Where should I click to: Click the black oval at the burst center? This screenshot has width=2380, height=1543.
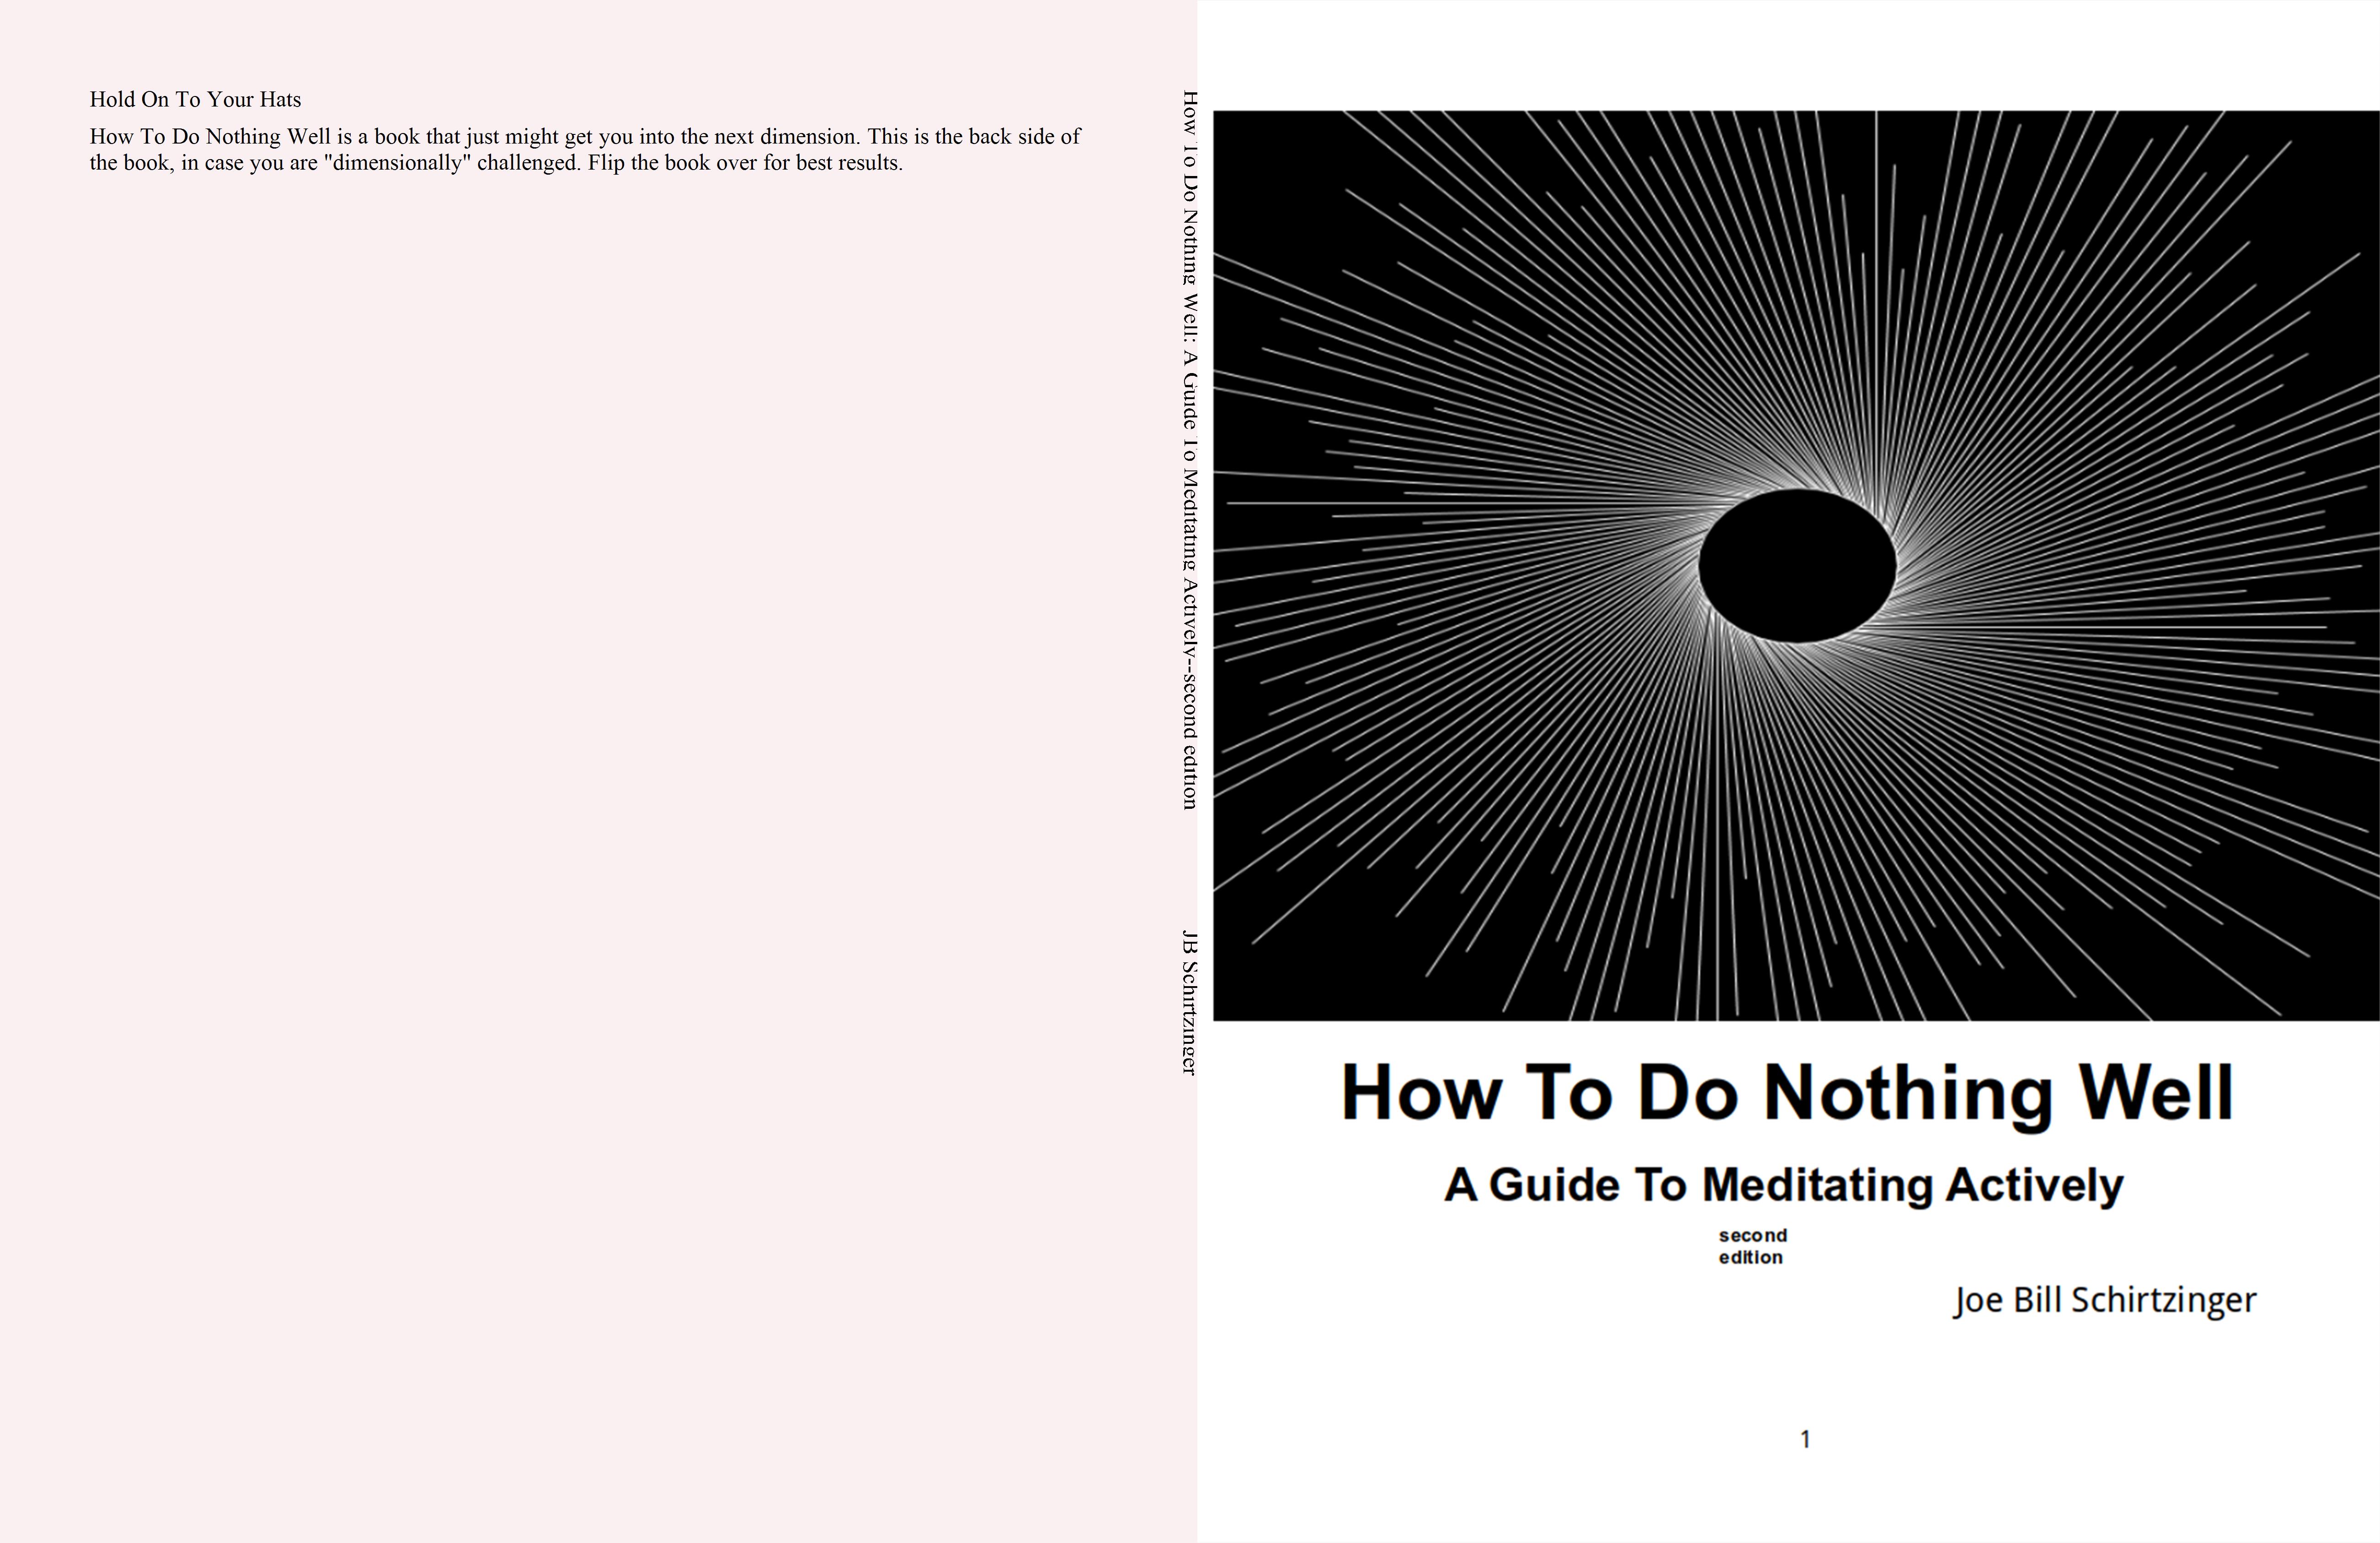click(x=1797, y=566)
